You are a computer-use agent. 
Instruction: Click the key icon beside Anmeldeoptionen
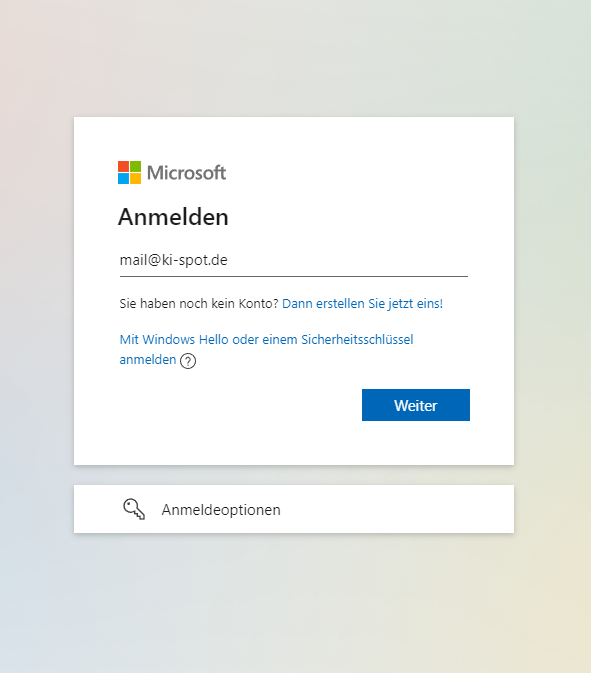click(x=134, y=509)
